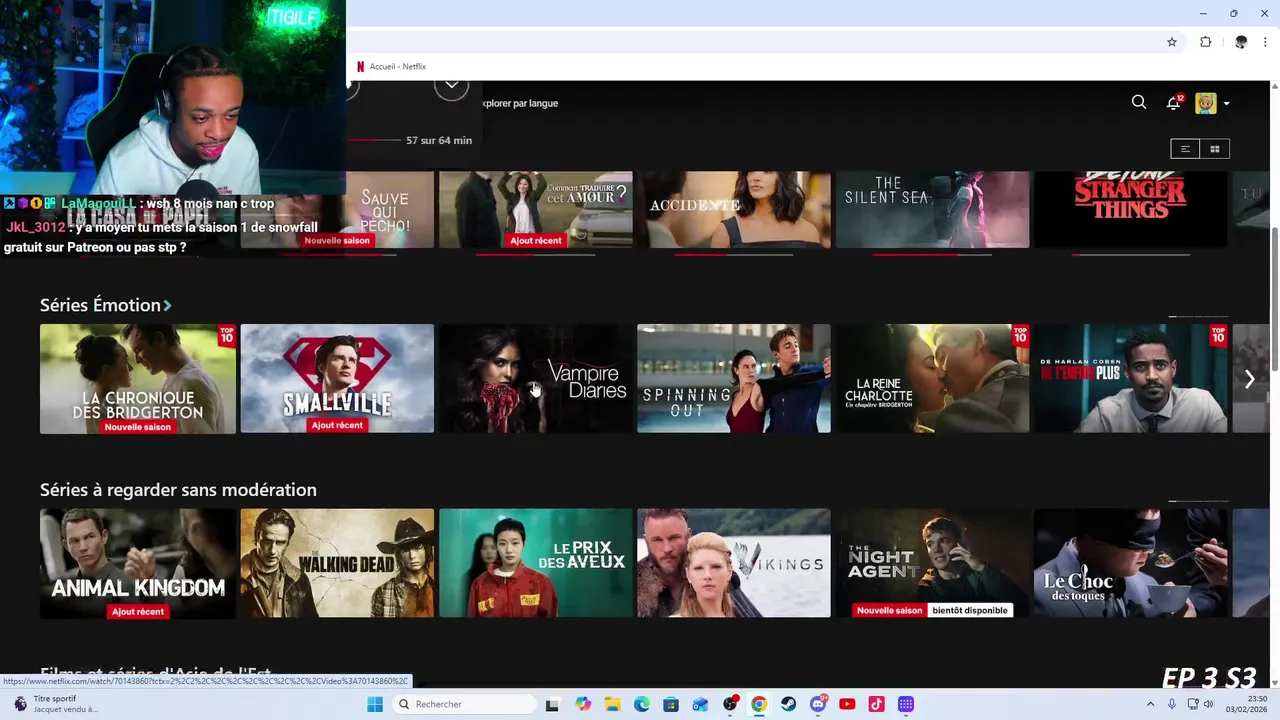Open Le Choc des toques thumbnail
The width and height of the screenshot is (1280, 720).
pos(1131,564)
